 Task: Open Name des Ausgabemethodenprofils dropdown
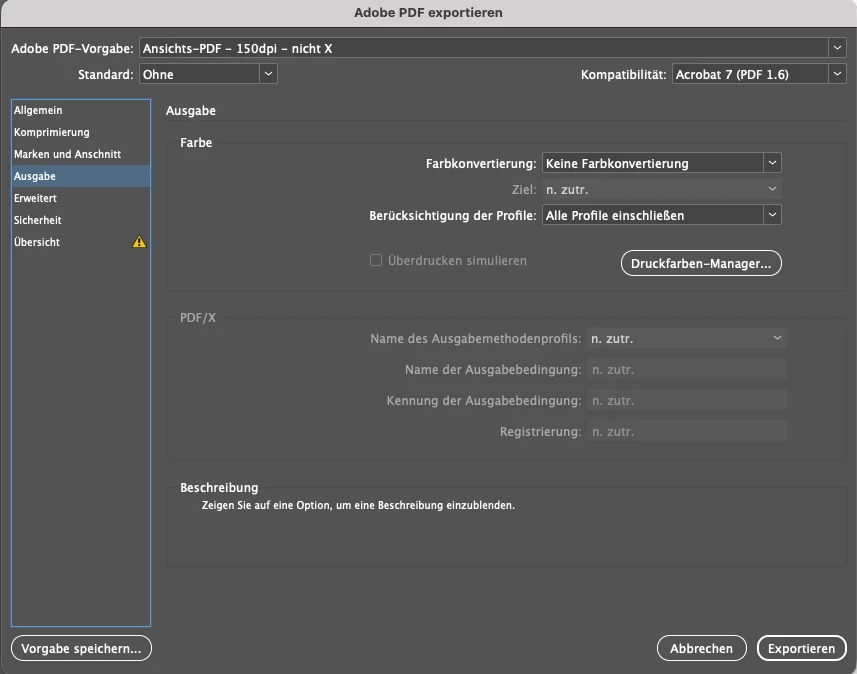coord(686,338)
